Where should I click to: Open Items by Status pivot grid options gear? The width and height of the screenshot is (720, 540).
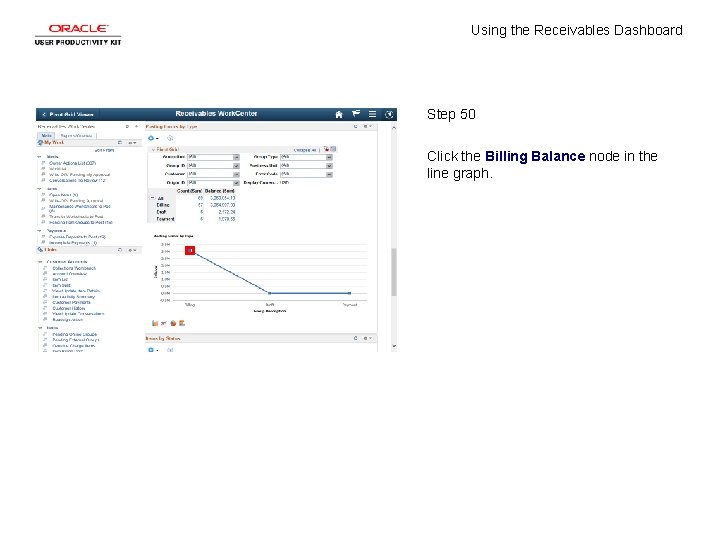pyautogui.click(x=152, y=350)
